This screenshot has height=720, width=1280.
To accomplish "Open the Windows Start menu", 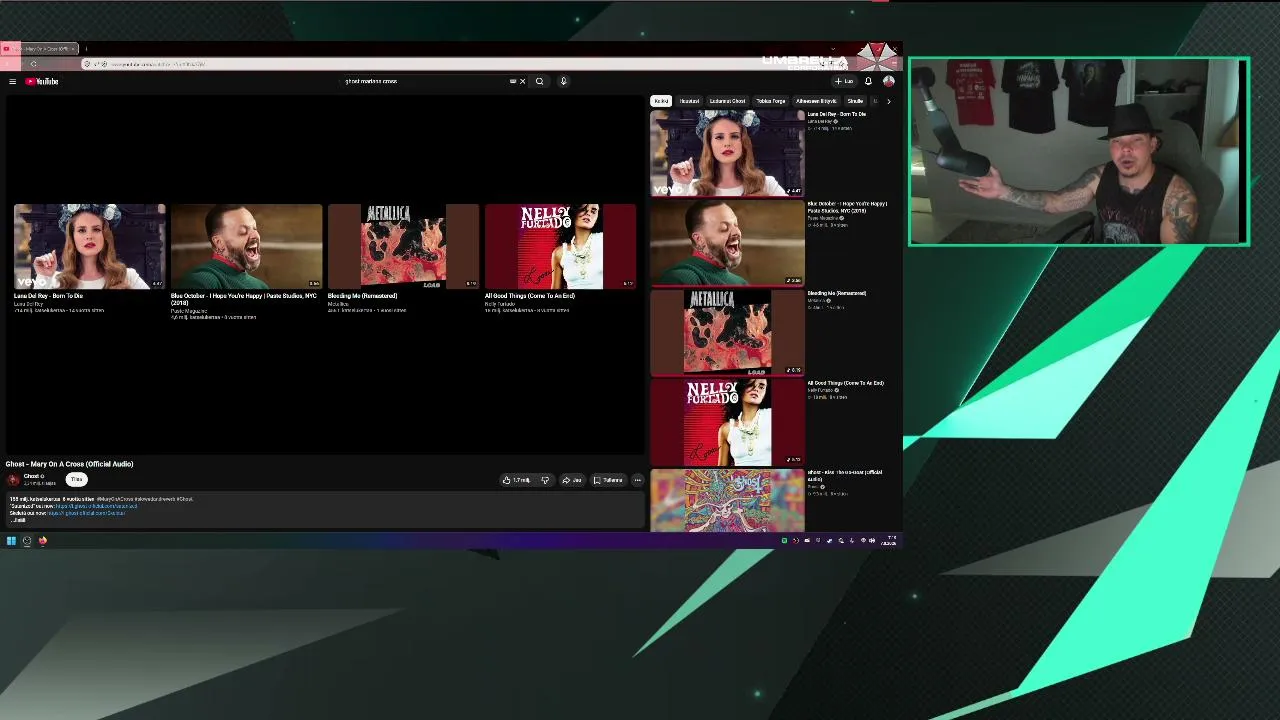I will pos(11,541).
